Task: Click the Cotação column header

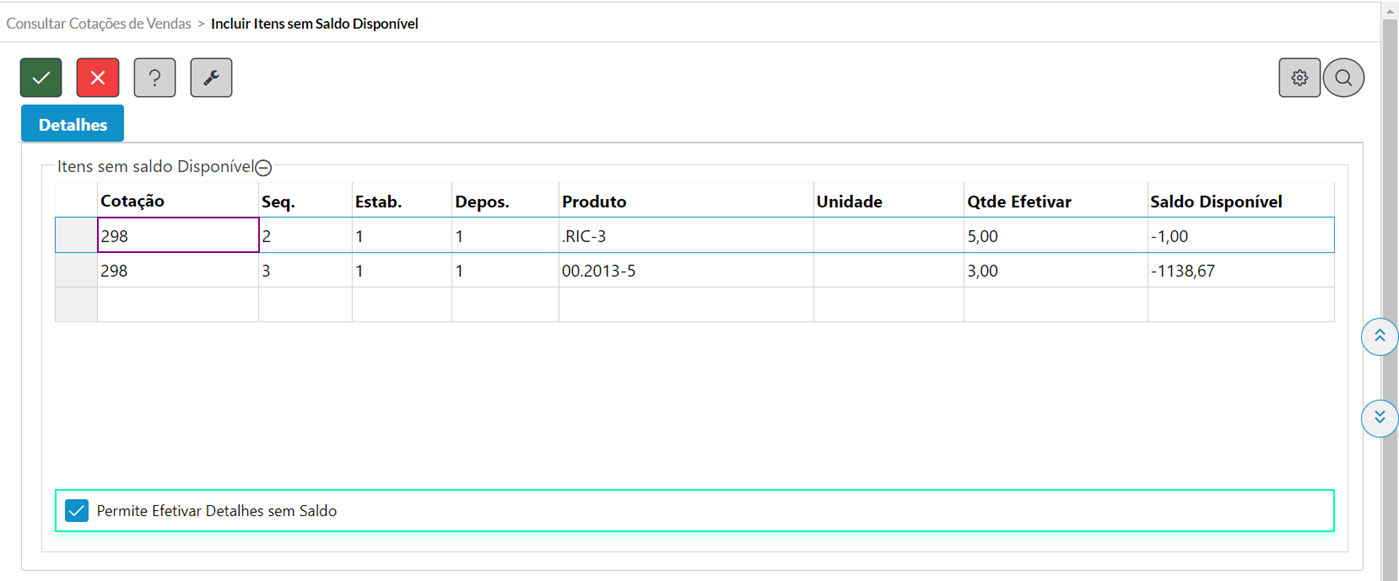Action: tap(178, 201)
